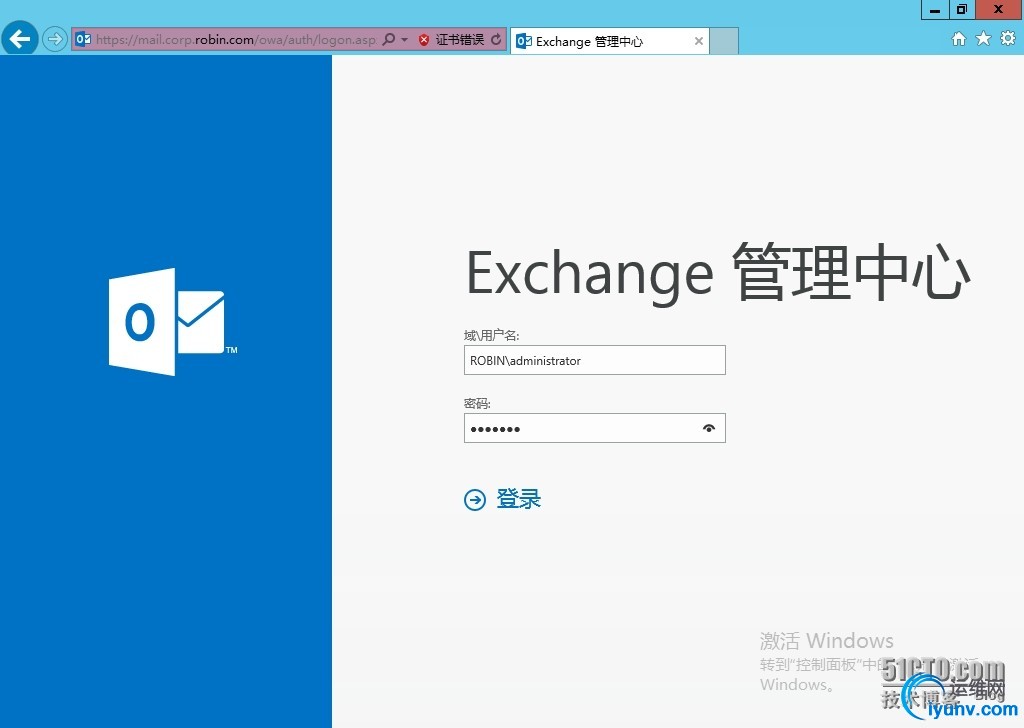Click the 登录 sign-in arrow icon
The width and height of the screenshot is (1024, 728).
point(475,499)
